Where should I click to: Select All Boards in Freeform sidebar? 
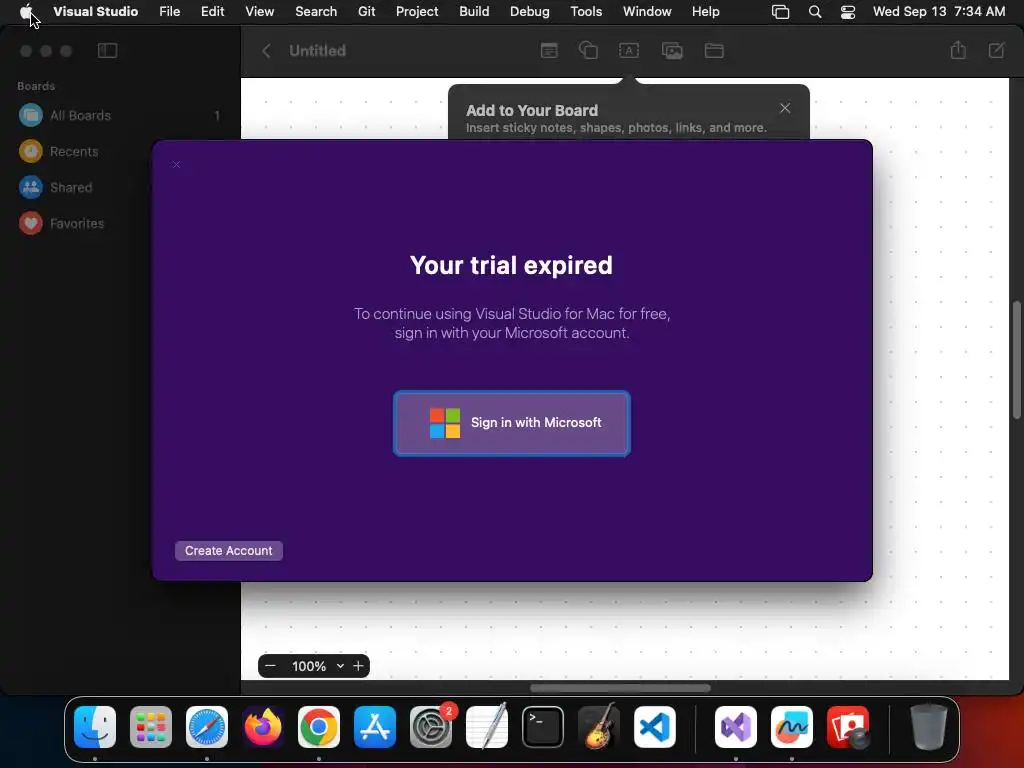pos(120,116)
